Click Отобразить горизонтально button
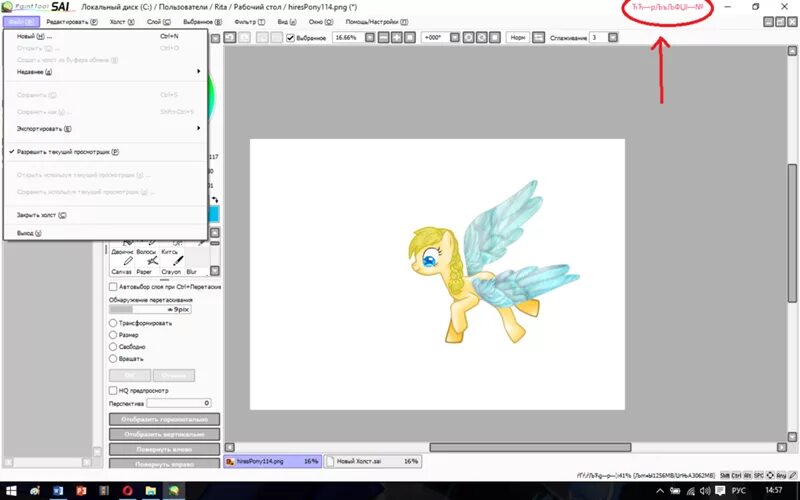Image resolution: width=800 pixels, height=500 pixels. pyautogui.click(x=164, y=419)
